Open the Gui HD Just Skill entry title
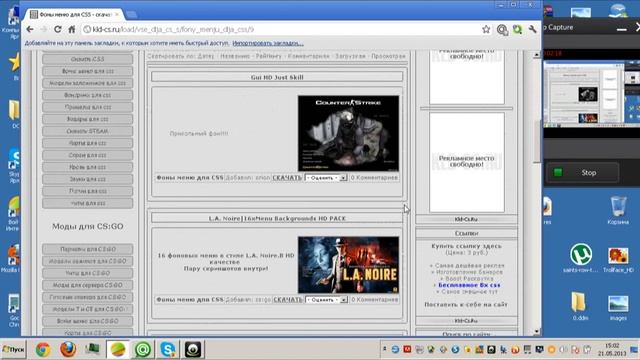 coord(277,77)
